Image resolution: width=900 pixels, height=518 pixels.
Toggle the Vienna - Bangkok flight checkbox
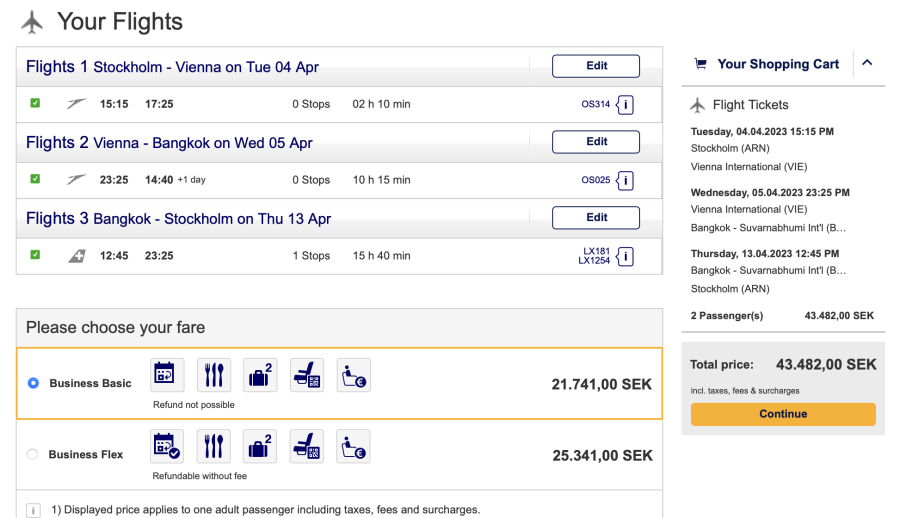click(35, 179)
